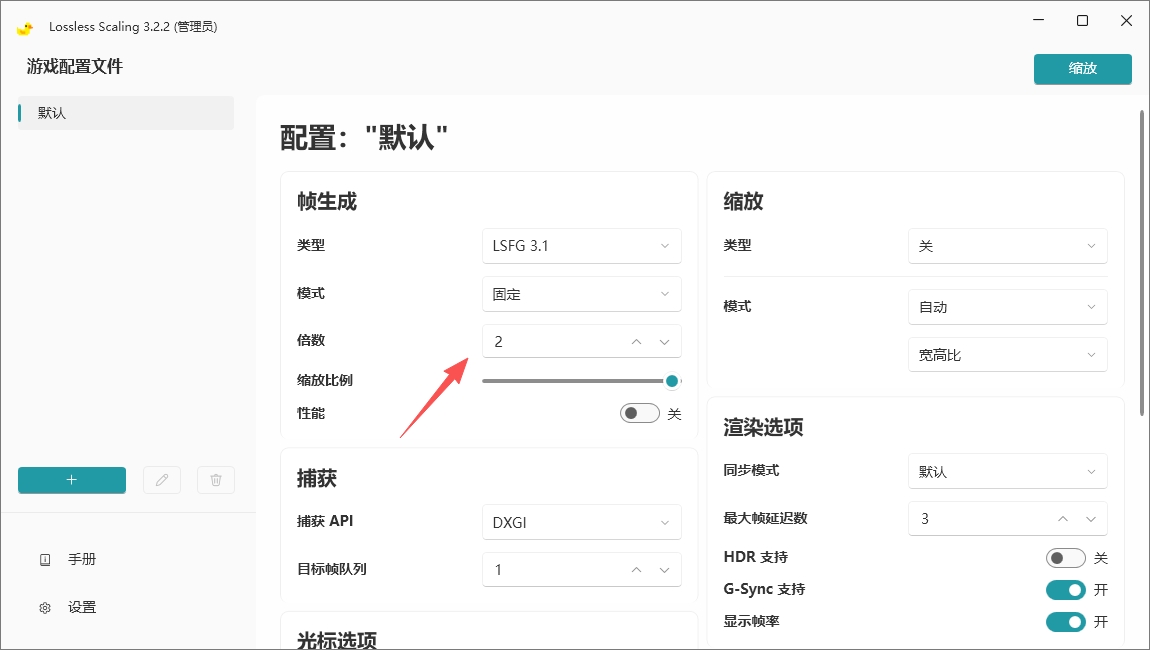Open the 固定 mode dropdown
The image size is (1150, 650).
point(582,294)
